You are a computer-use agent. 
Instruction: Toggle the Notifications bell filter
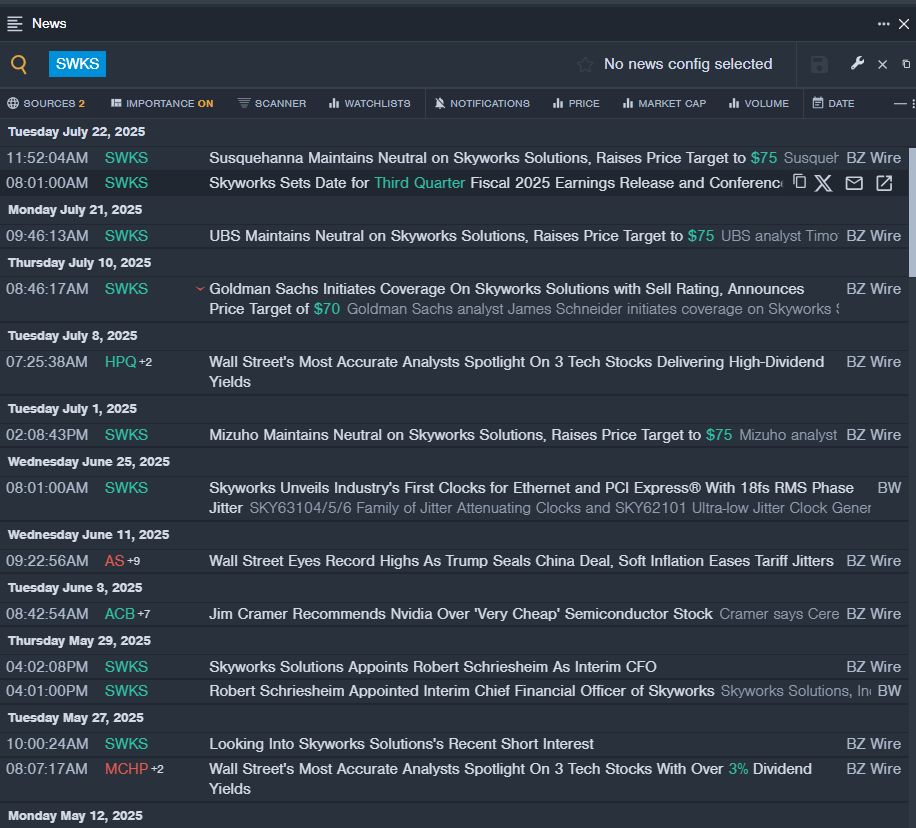click(483, 103)
